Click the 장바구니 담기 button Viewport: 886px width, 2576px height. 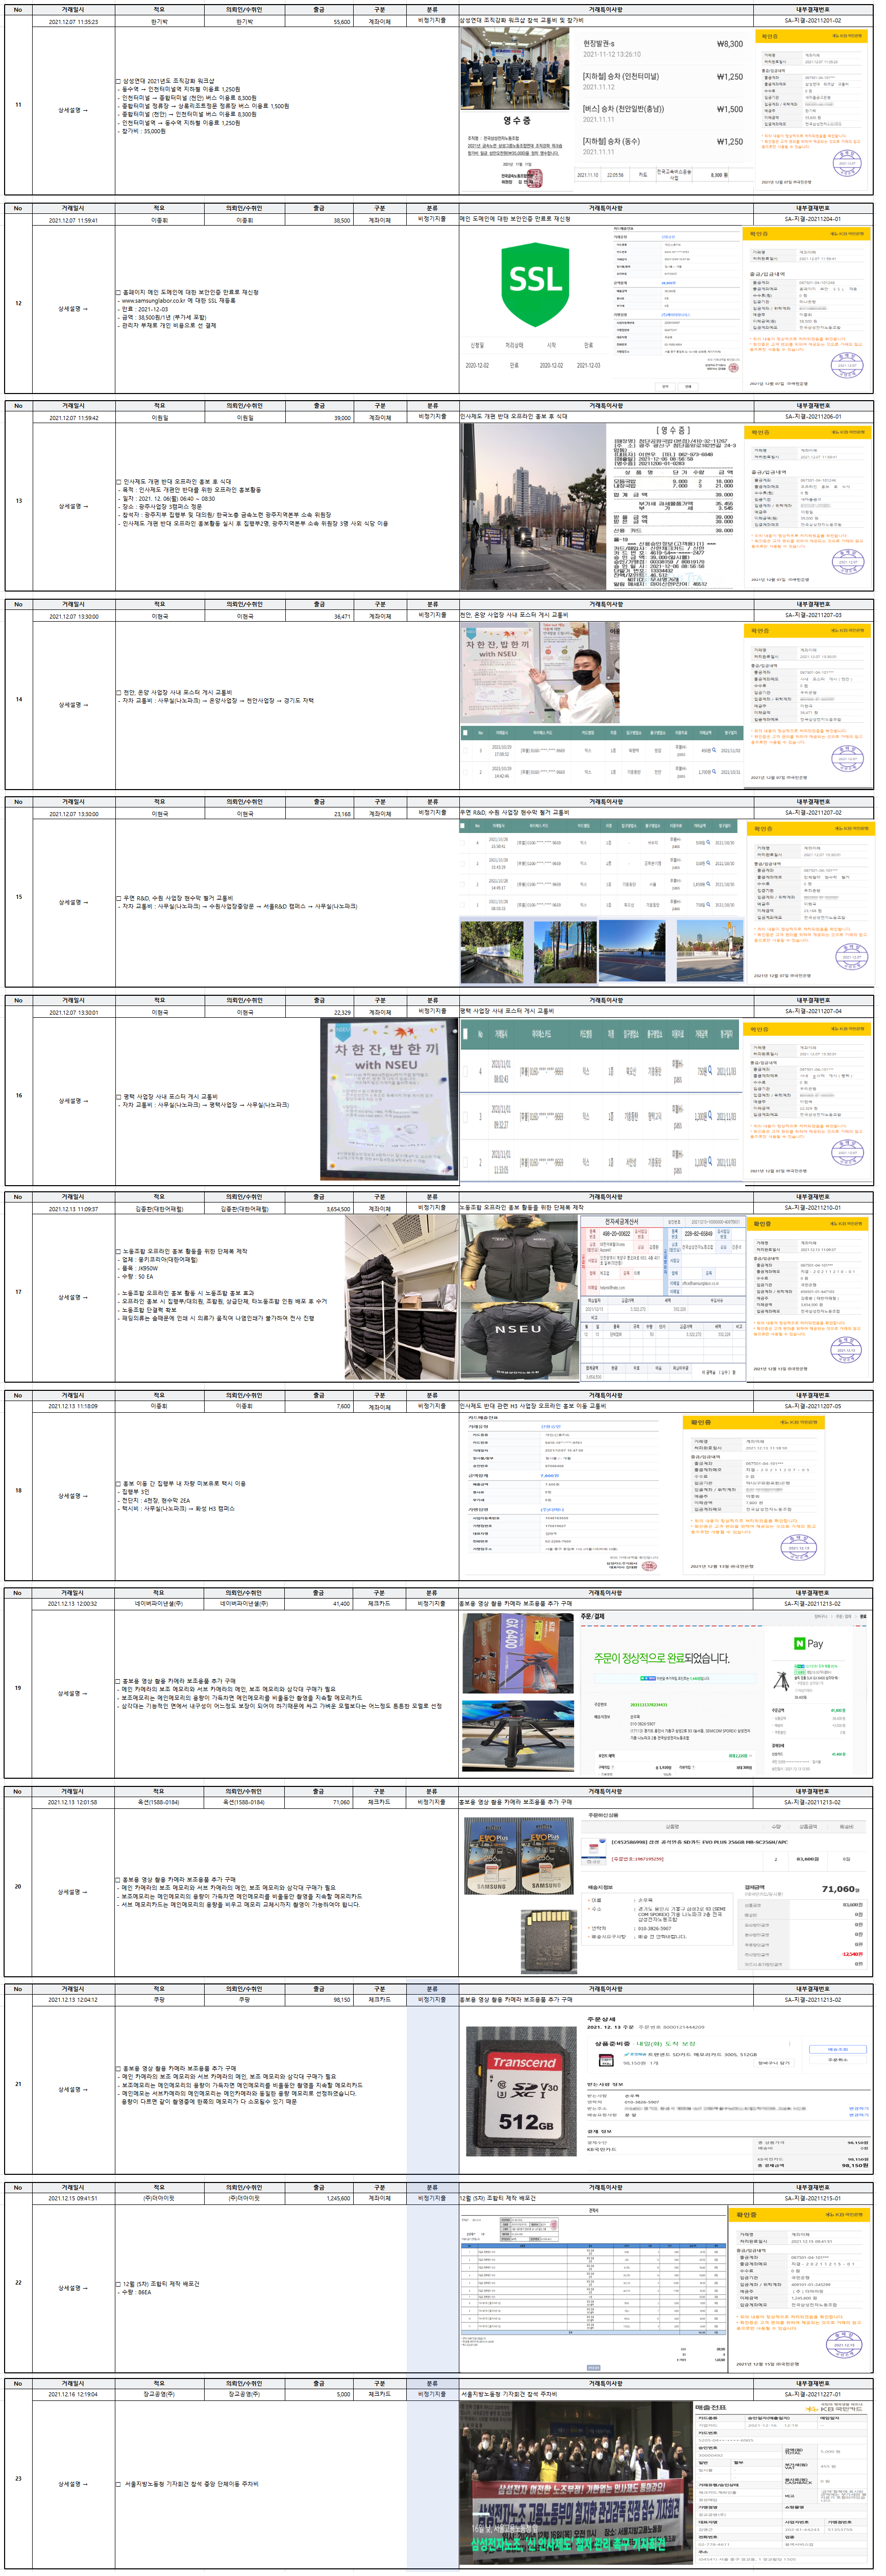click(773, 2063)
